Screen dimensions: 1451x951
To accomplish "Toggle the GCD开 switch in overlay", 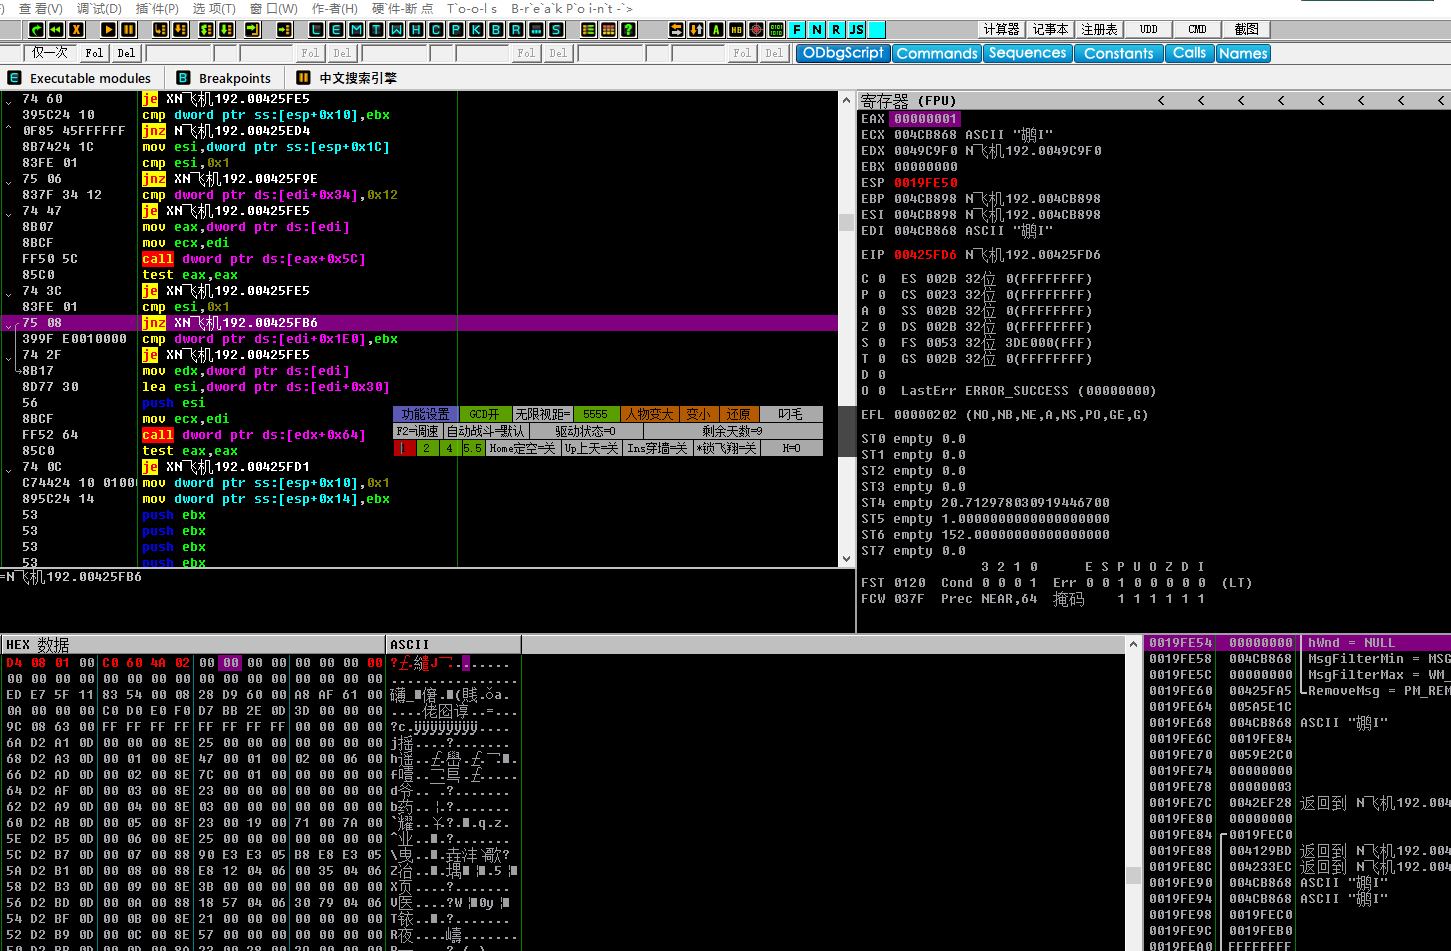I will click(485, 414).
